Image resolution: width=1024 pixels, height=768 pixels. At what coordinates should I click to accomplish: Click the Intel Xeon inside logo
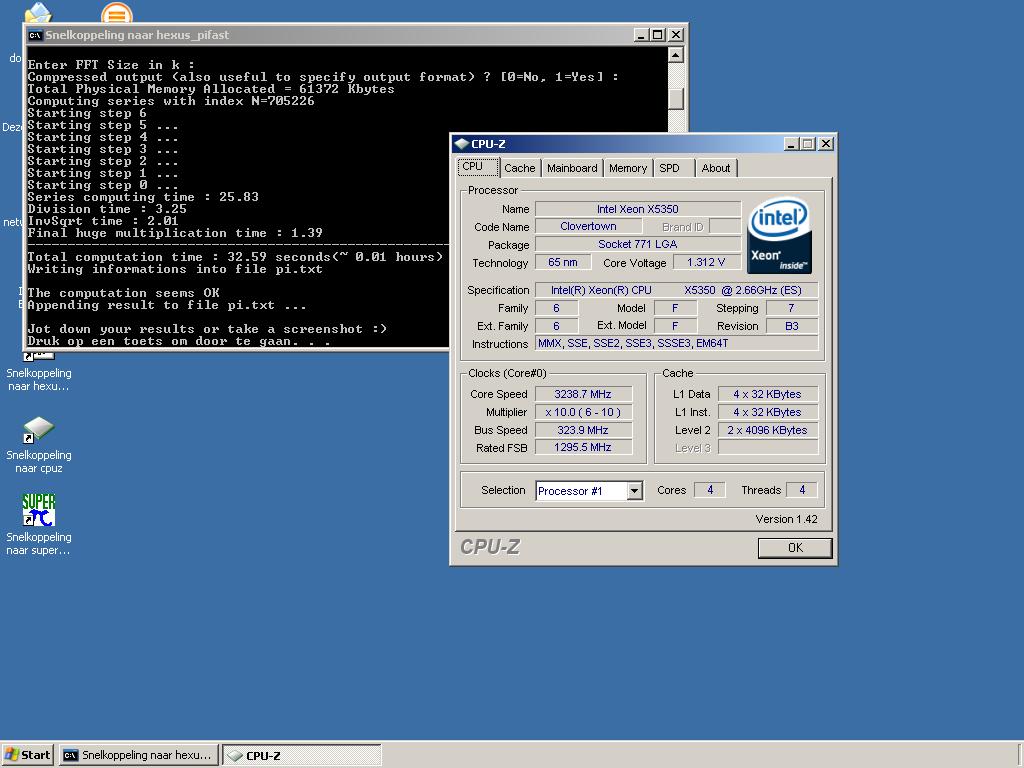779,234
